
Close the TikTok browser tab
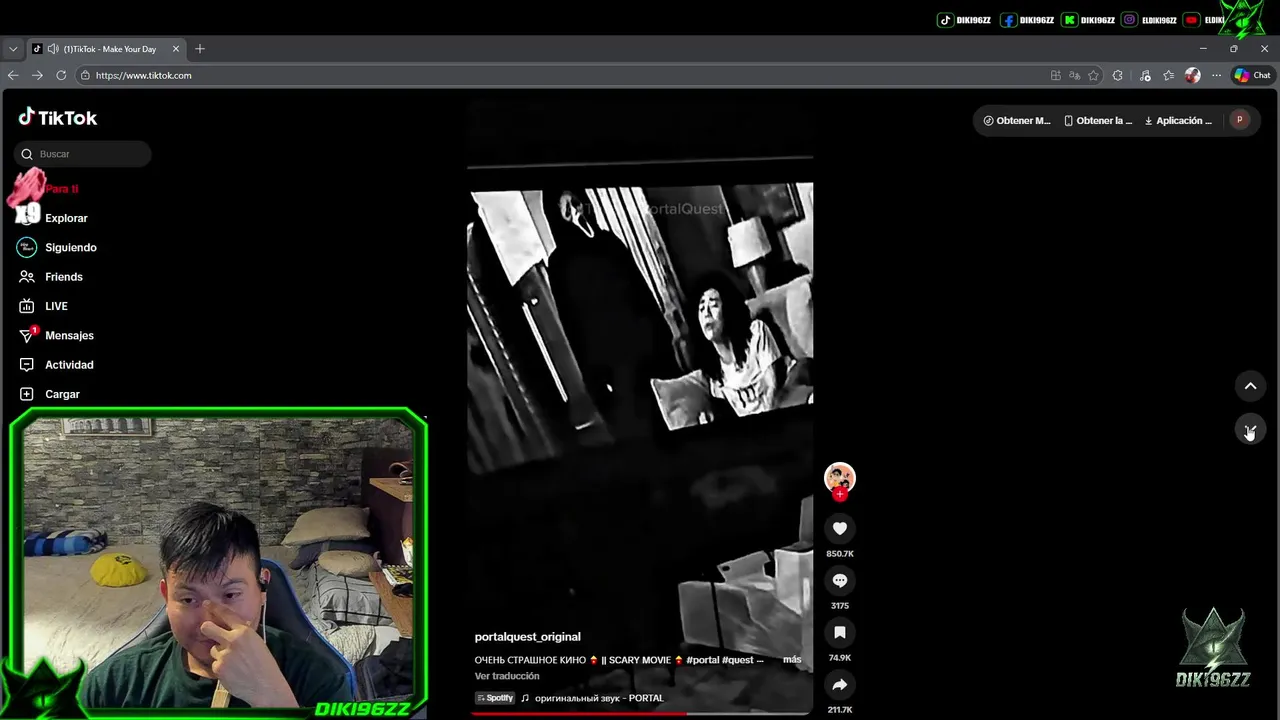pyautogui.click(x=176, y=49)
